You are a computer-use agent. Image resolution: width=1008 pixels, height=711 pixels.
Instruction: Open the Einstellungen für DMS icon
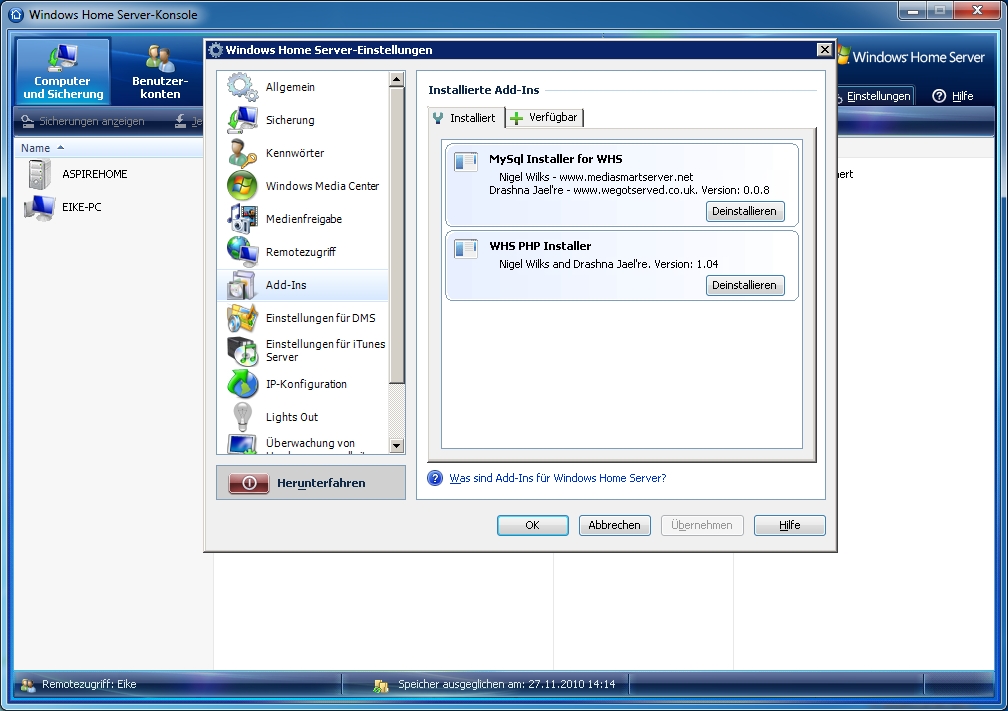242,318
